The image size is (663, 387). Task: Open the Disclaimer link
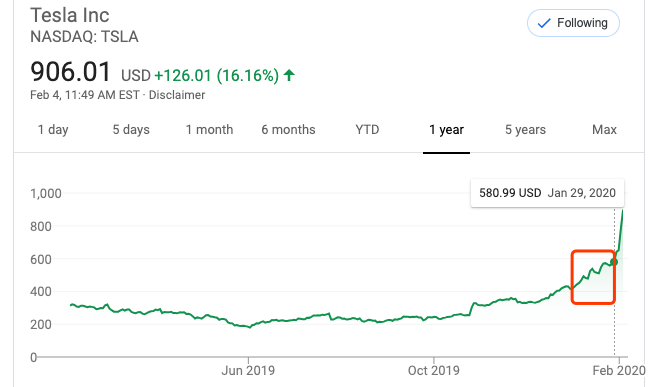[x=177, y=95]
